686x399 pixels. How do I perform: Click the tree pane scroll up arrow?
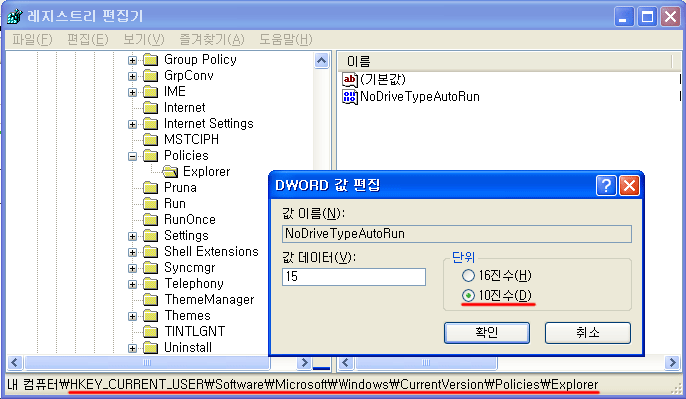click(322, 60)
